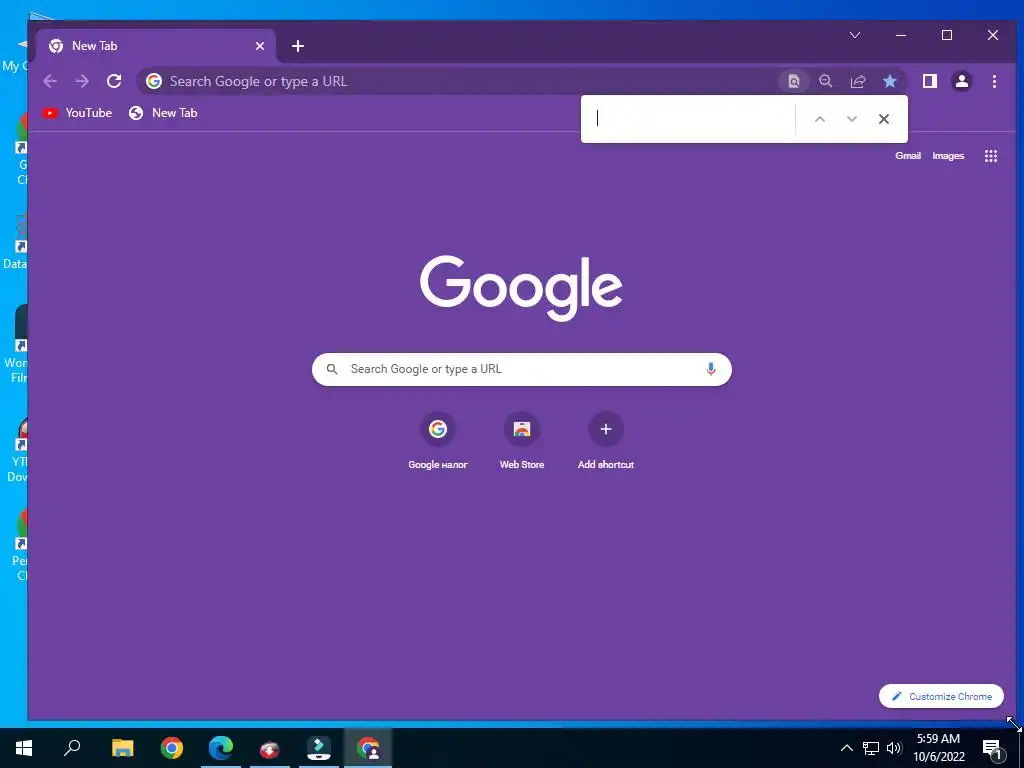1024x768 pixels.
Task: Share this page via share icon
Action: (x=857, y=81)
